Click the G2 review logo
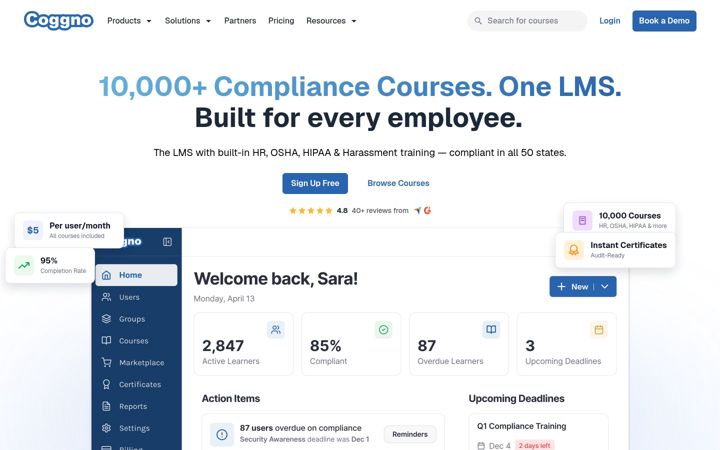The height and width of the screenshot is (450, 720). (x=428, y=210)
